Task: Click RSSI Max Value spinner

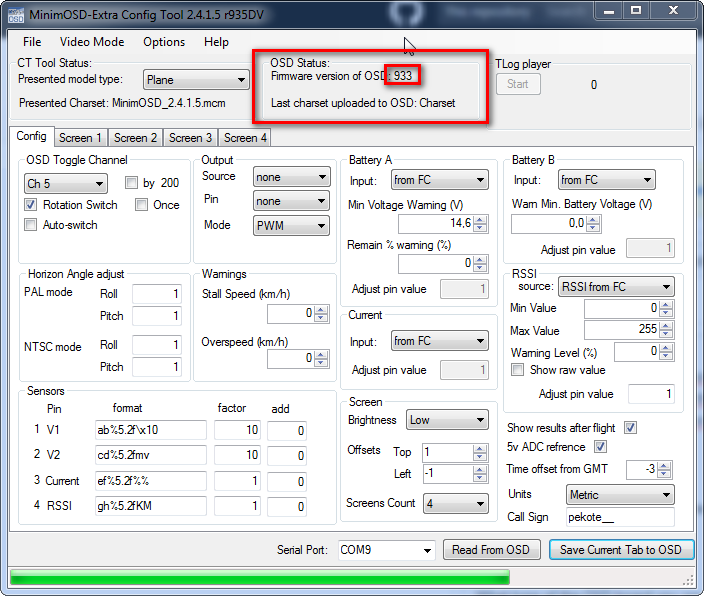Action: [666, 330]
